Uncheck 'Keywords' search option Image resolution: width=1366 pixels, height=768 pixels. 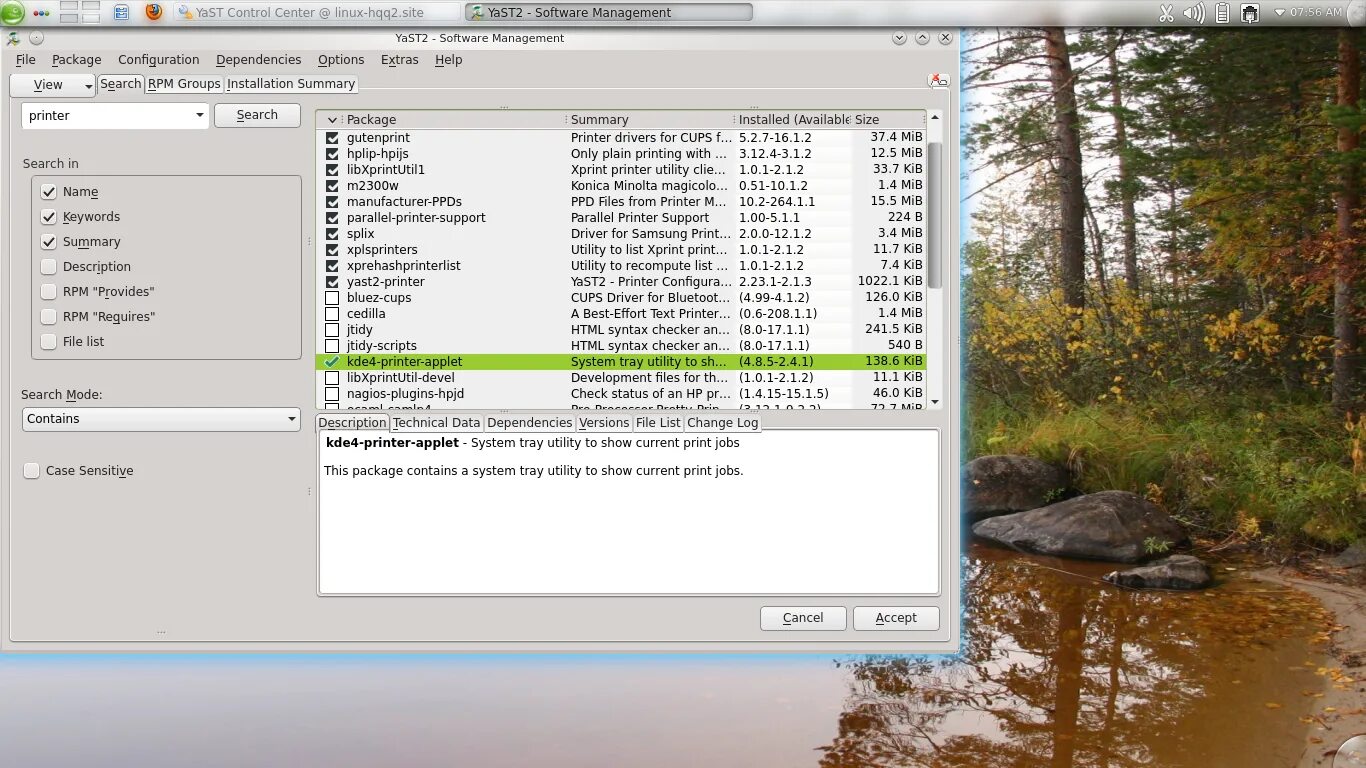click(48, 217)
